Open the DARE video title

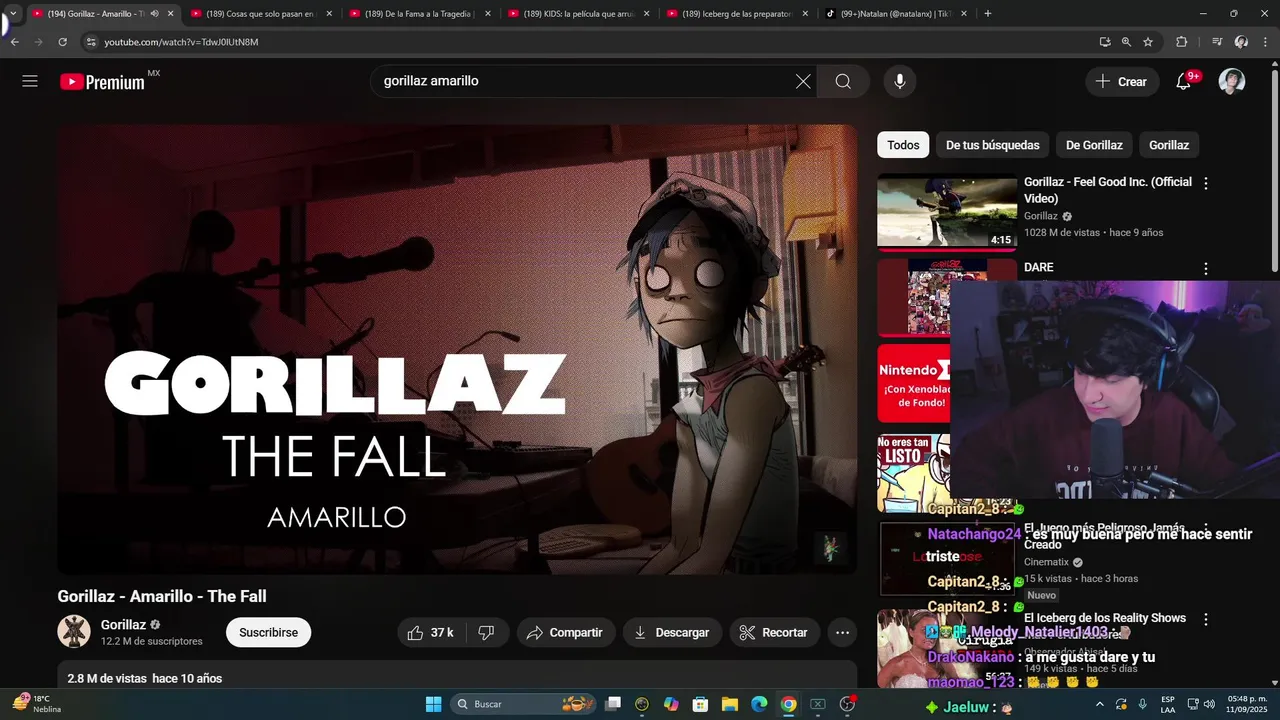1038,268
